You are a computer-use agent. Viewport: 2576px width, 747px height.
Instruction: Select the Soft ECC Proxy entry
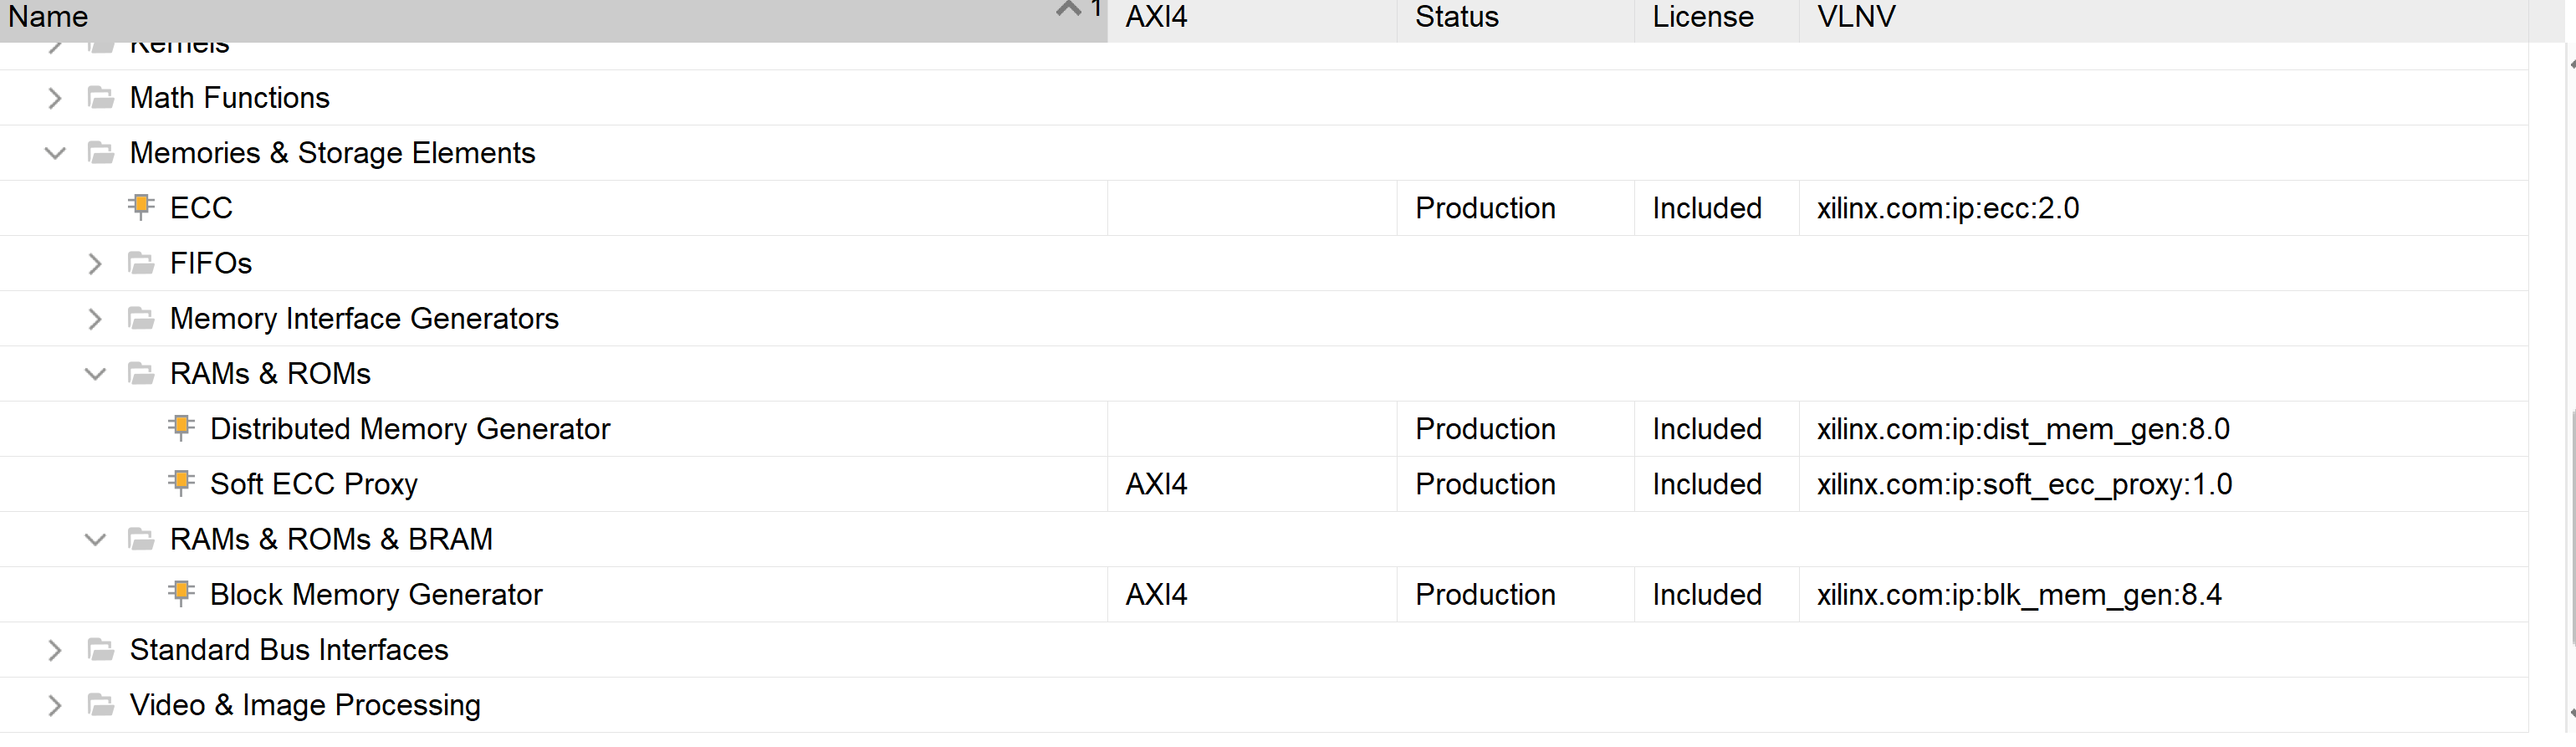(314, 484)
